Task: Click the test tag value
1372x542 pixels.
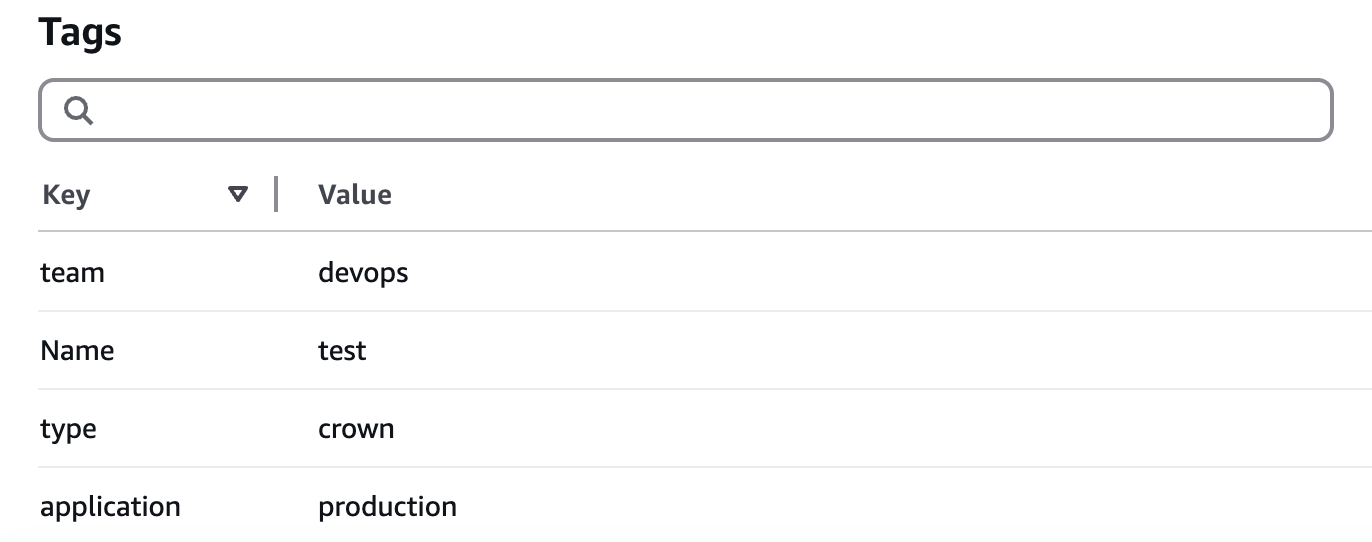Action: pyautogui.click(x=342, y=350)
